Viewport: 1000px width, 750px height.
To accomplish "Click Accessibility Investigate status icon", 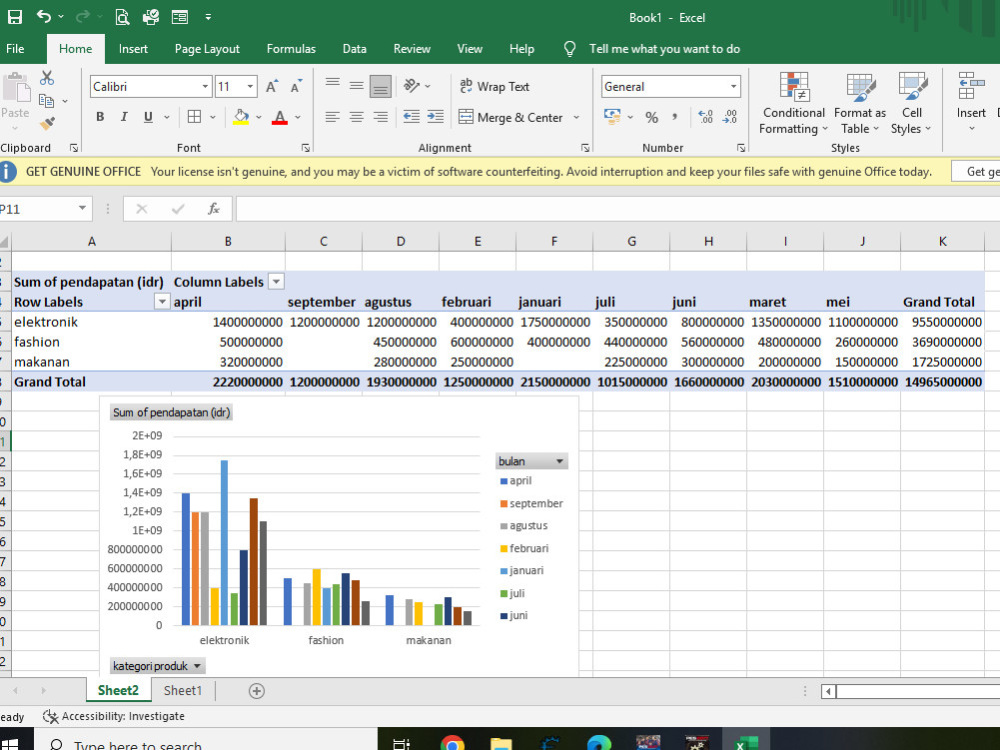I will coord(50,716).
